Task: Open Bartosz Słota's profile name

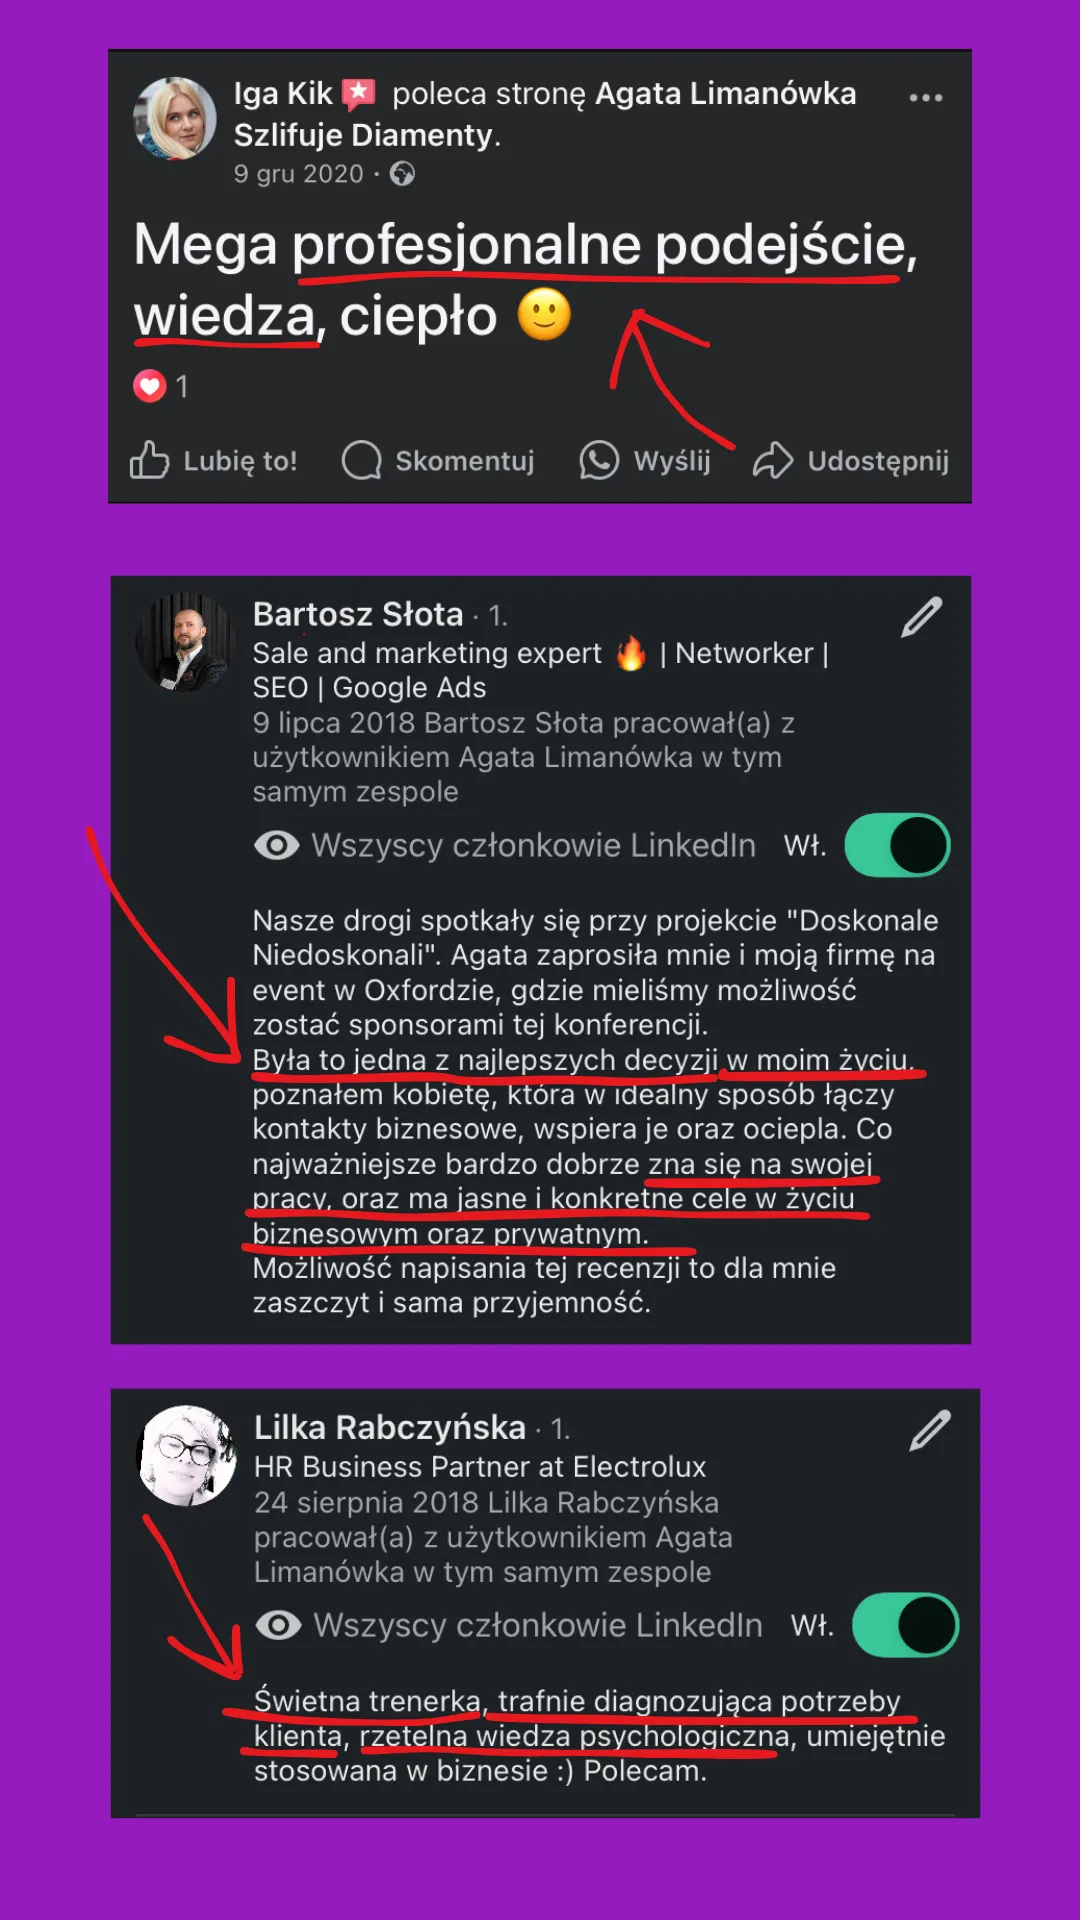Action: coord(358,614)
